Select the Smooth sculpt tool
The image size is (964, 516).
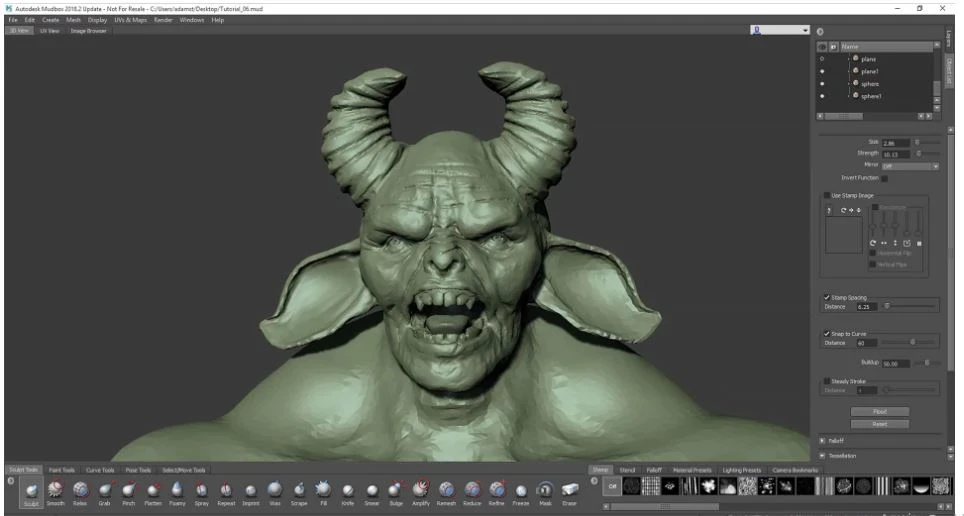tap(55, 490)
